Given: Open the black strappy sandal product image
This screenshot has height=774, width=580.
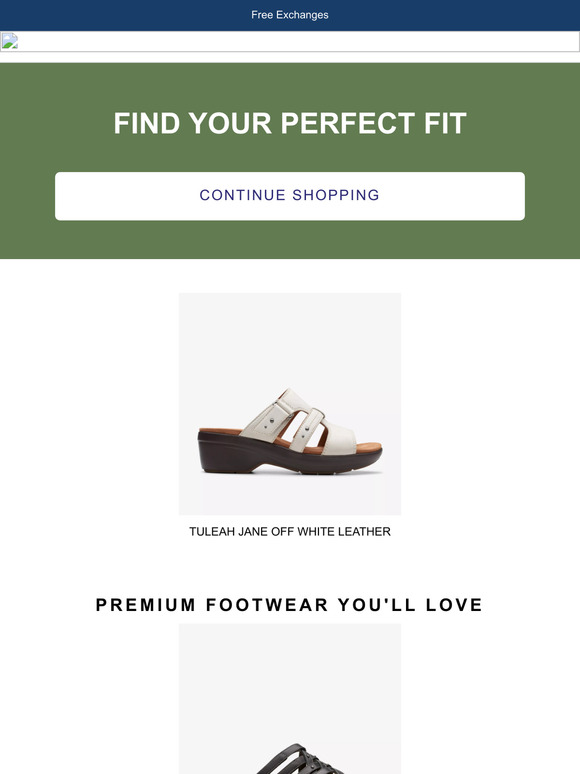Looking at the screenshot, I should [x=290, y=698].
